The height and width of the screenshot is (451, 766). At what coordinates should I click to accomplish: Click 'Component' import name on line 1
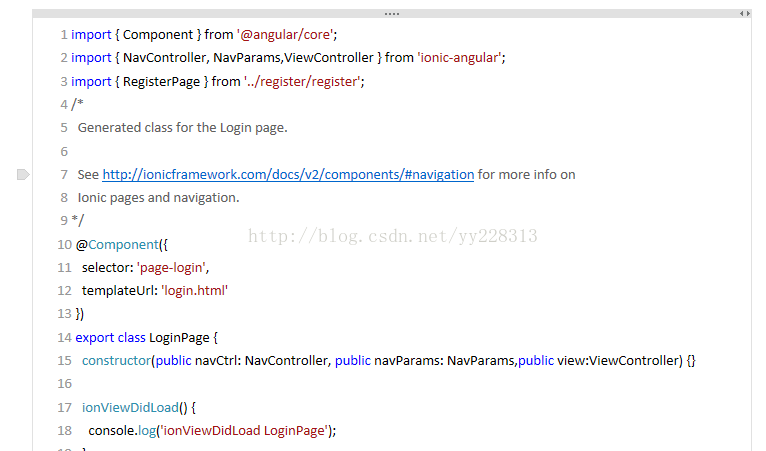[x=158, y=35]
